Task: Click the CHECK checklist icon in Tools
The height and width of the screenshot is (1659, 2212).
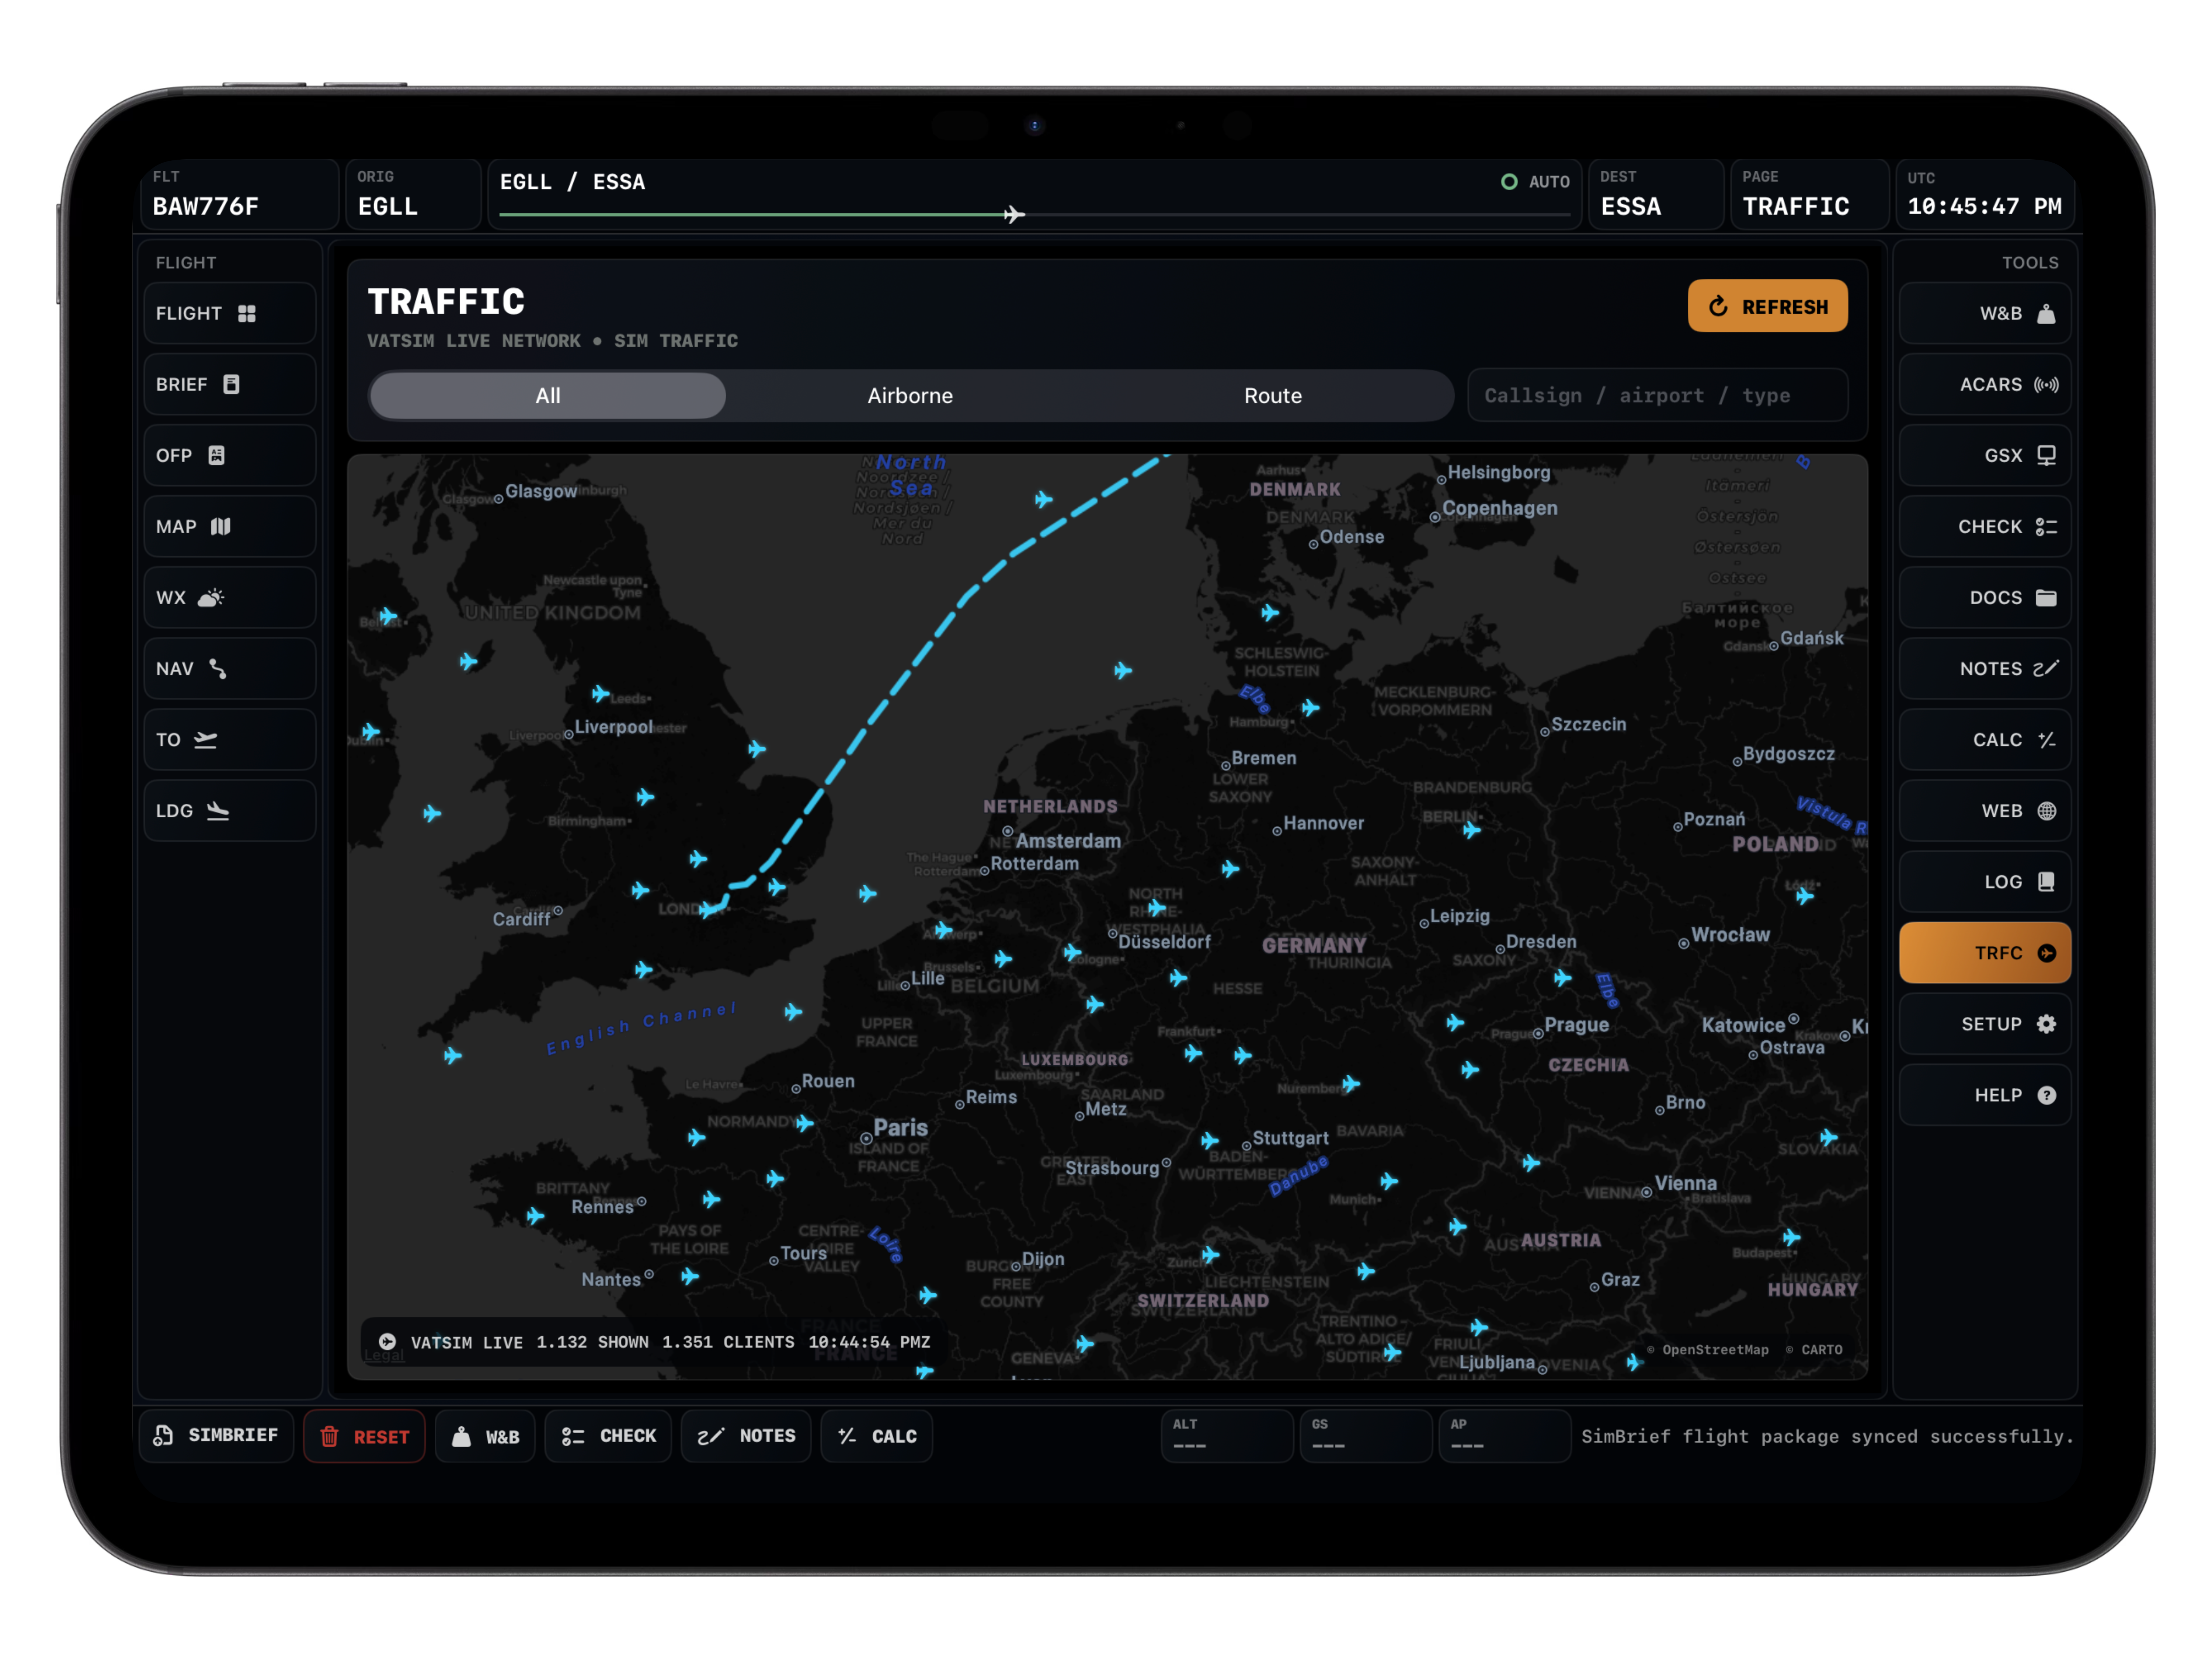Action: (x=2046, y=527)
